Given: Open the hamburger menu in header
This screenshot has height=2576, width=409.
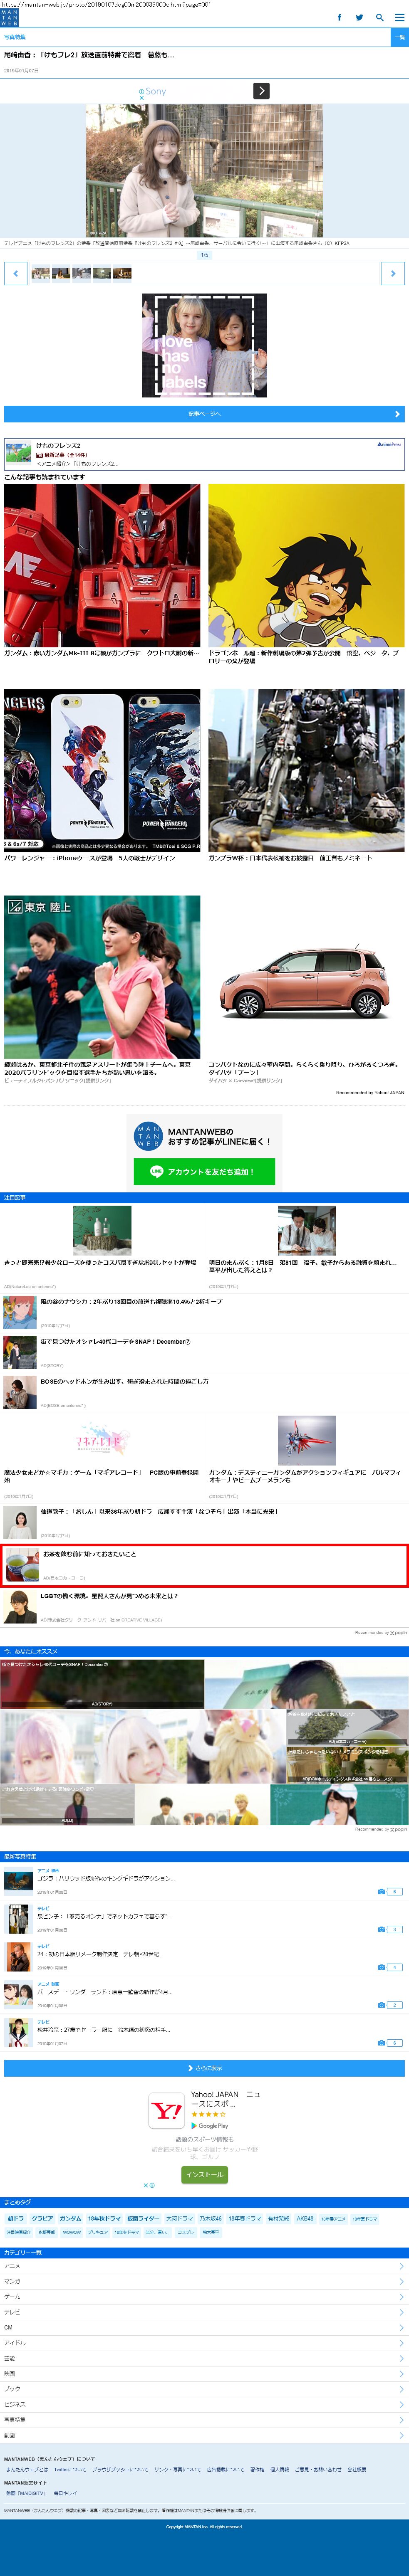Looking at the screenshot, I should [400, 17].
